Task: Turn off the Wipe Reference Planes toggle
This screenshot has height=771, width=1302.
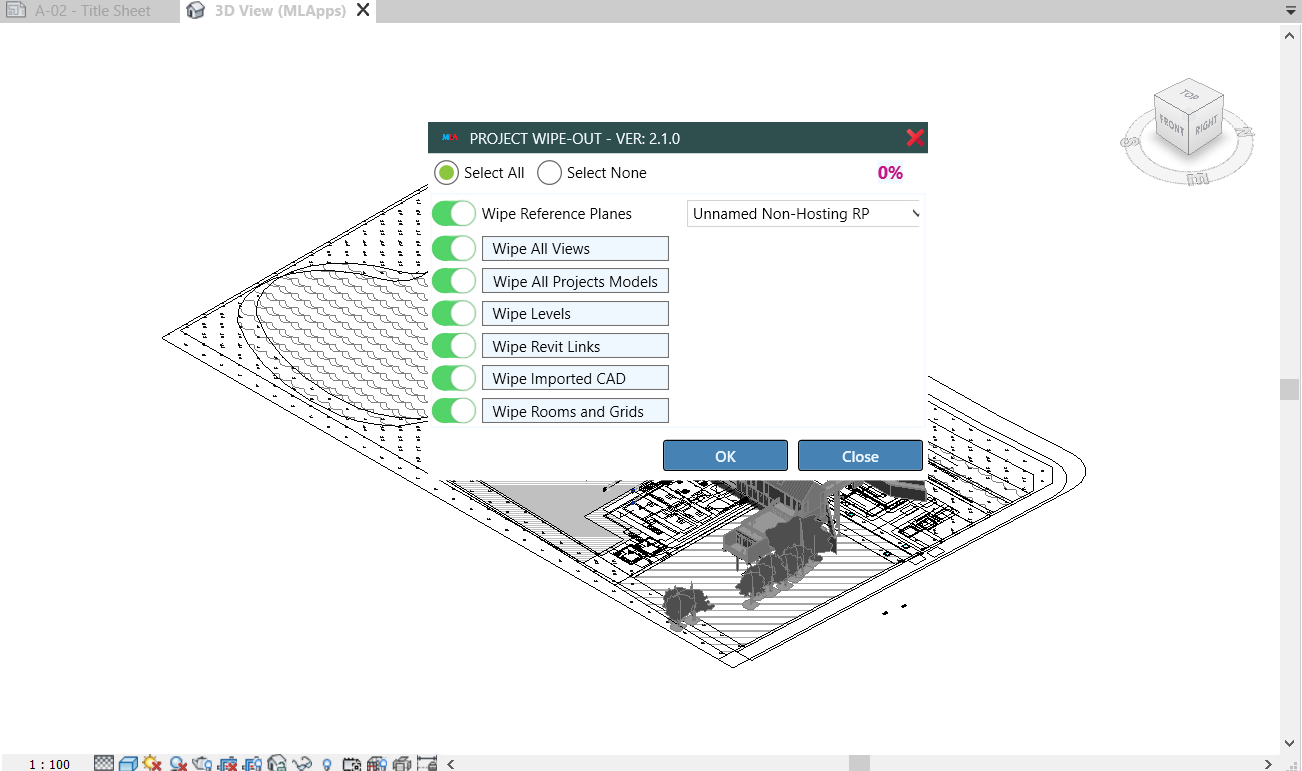Action: click(454, 214)
